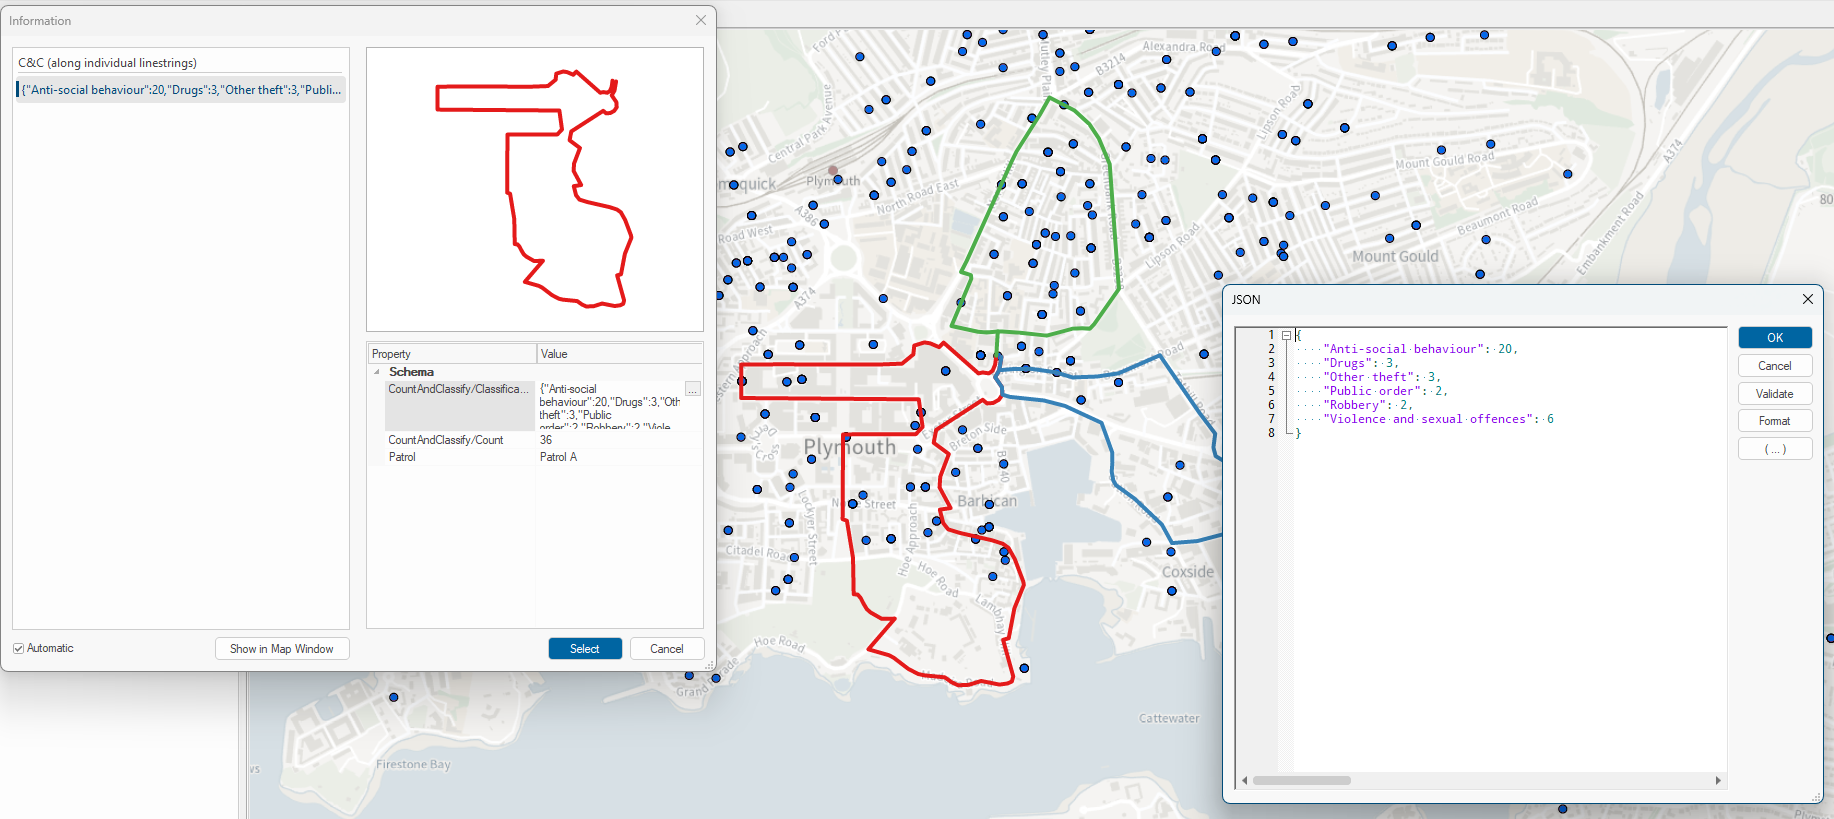Validate the JSON content

tap(1775, 394)
